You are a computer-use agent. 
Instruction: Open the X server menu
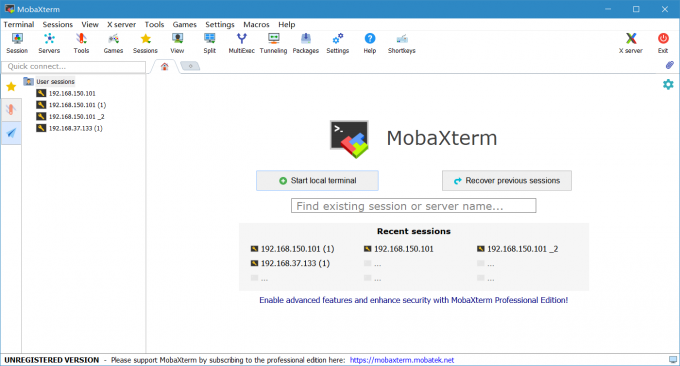[x=121, y=24]
